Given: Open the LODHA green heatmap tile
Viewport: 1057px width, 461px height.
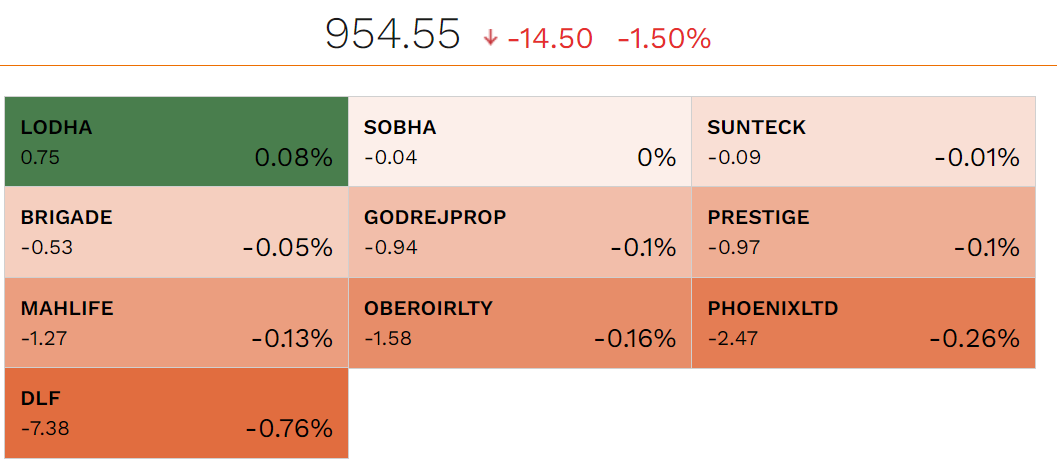Looking at the screenshot, I should [176, 141].
